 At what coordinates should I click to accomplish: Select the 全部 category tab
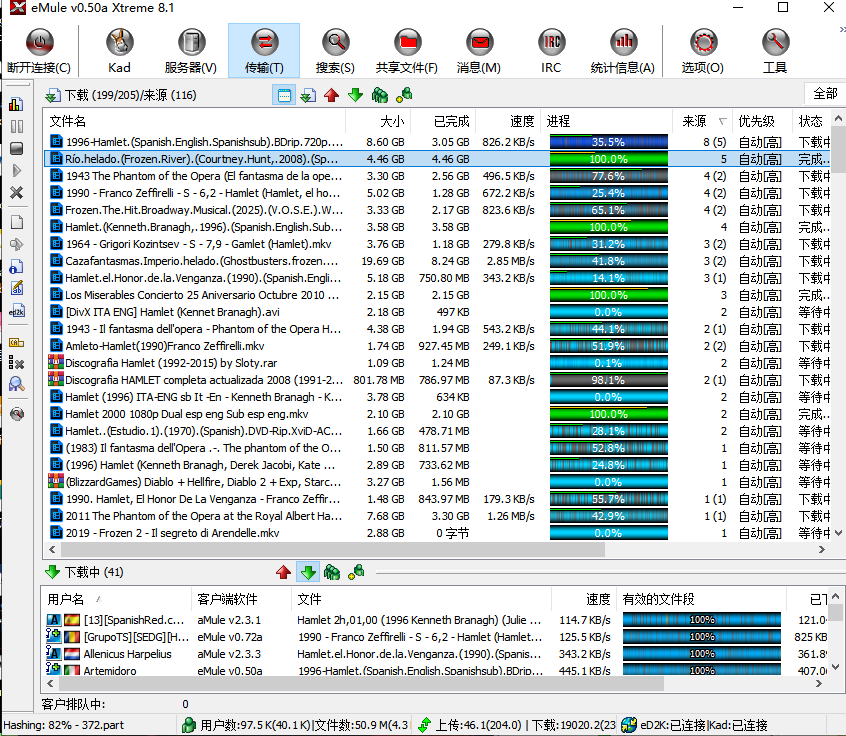[825, 94]
